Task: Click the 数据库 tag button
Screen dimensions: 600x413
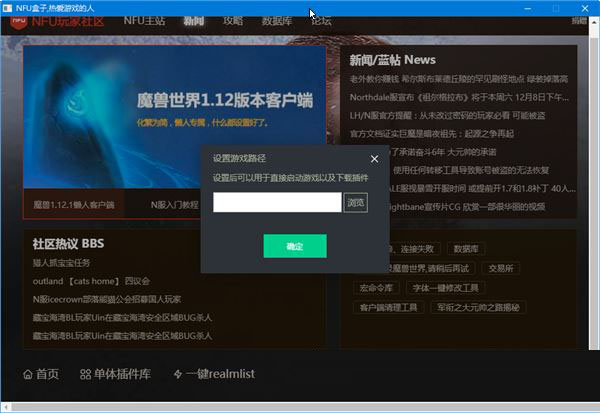Action: click(466, 249)
